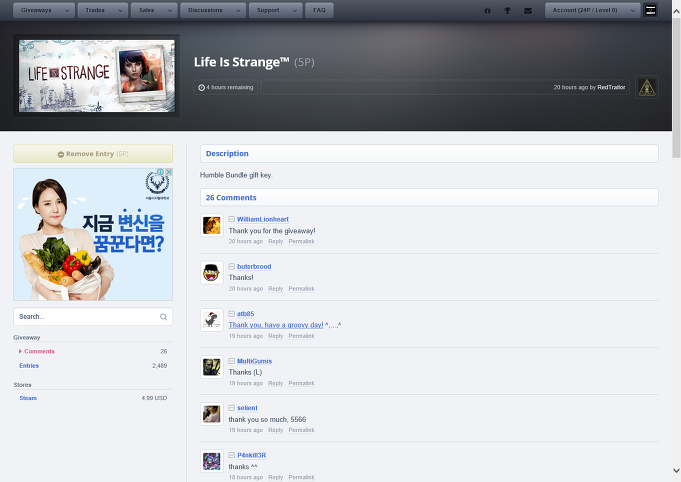681x482 pixels.
Task: Click the page vertical scrollbar thumb
Action: [x=676, y=89]
